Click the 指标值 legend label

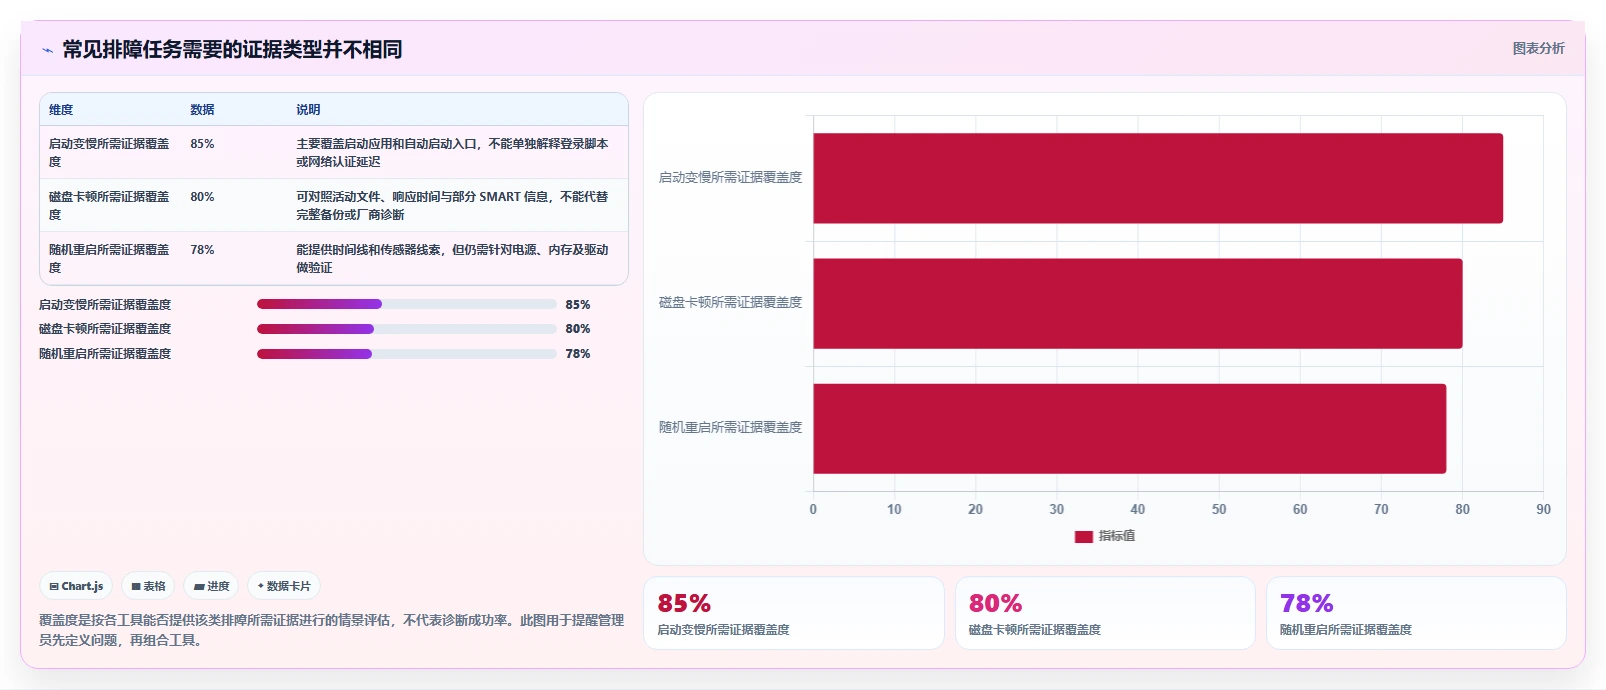point(1116,536)
